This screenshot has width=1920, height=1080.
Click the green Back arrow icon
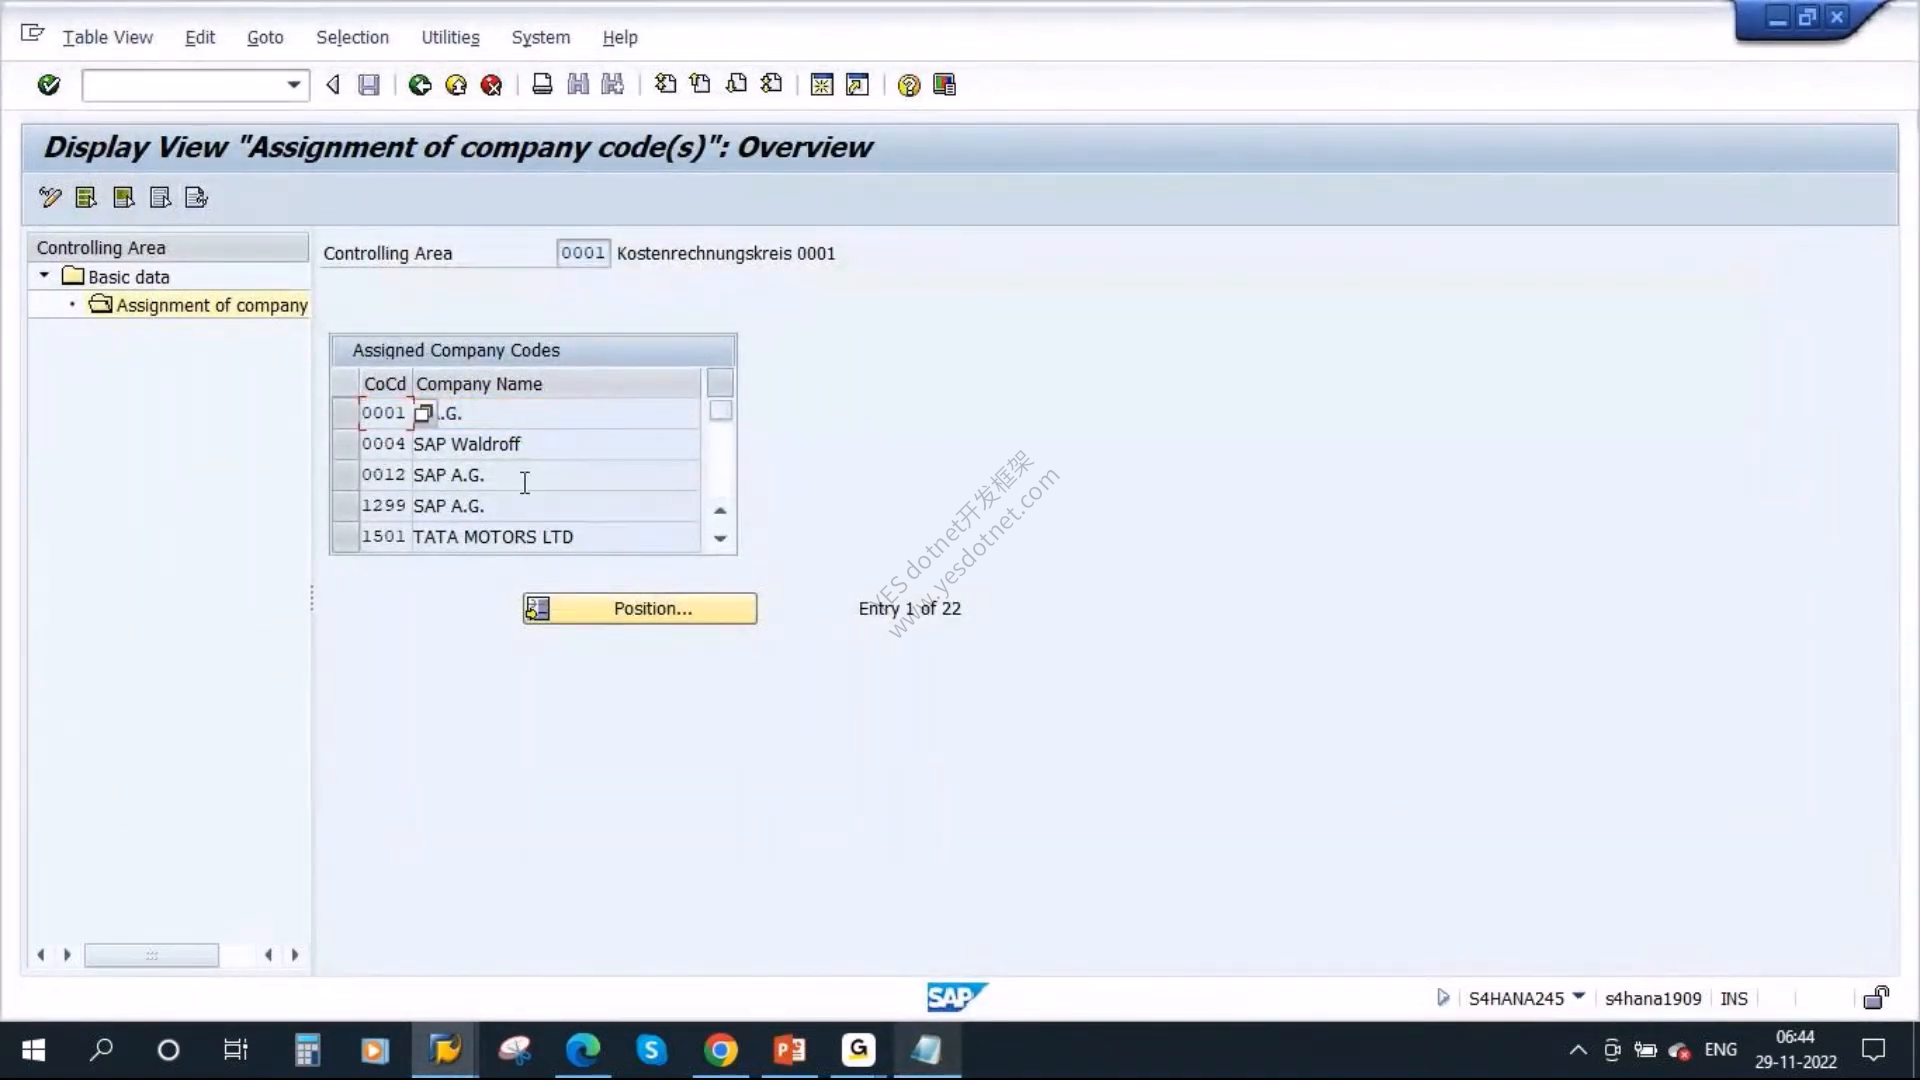(x=420, y=85)
